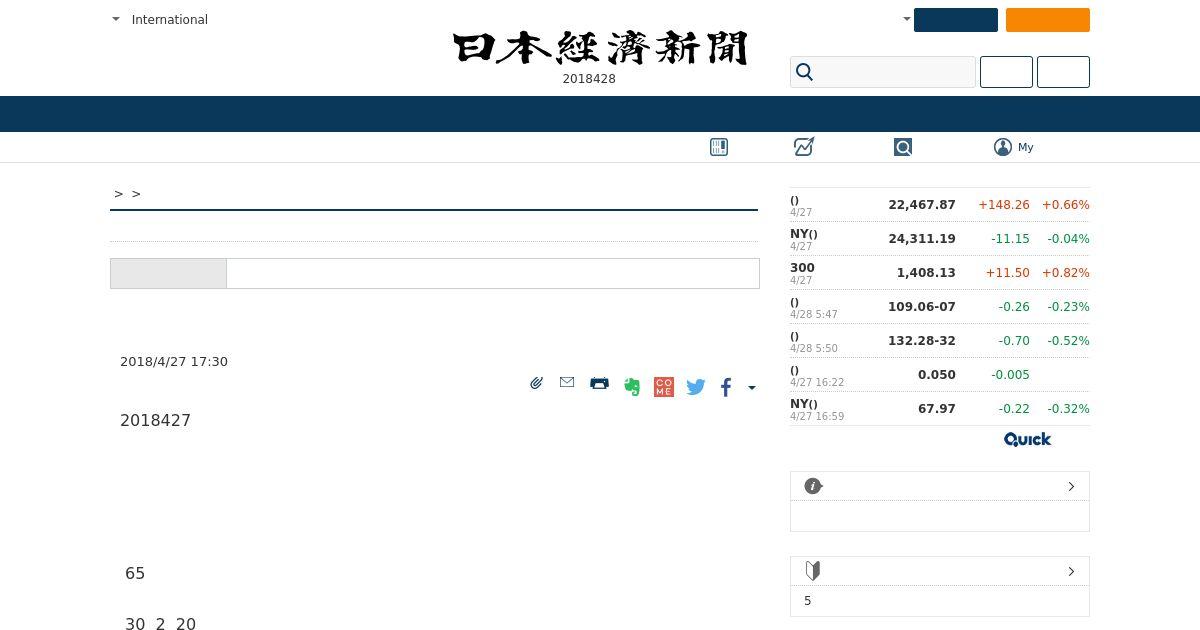This screenshot has height=630, width=1200.
Task: Open dropdown arrow left of blue button
Action: tap(907, 19)
